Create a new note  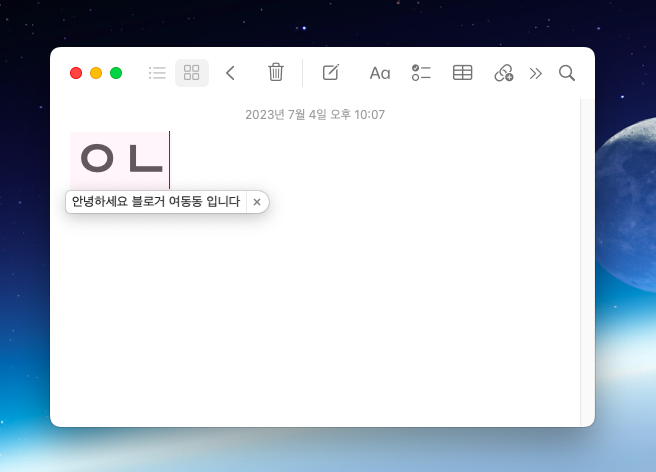(x=331, y=72)
